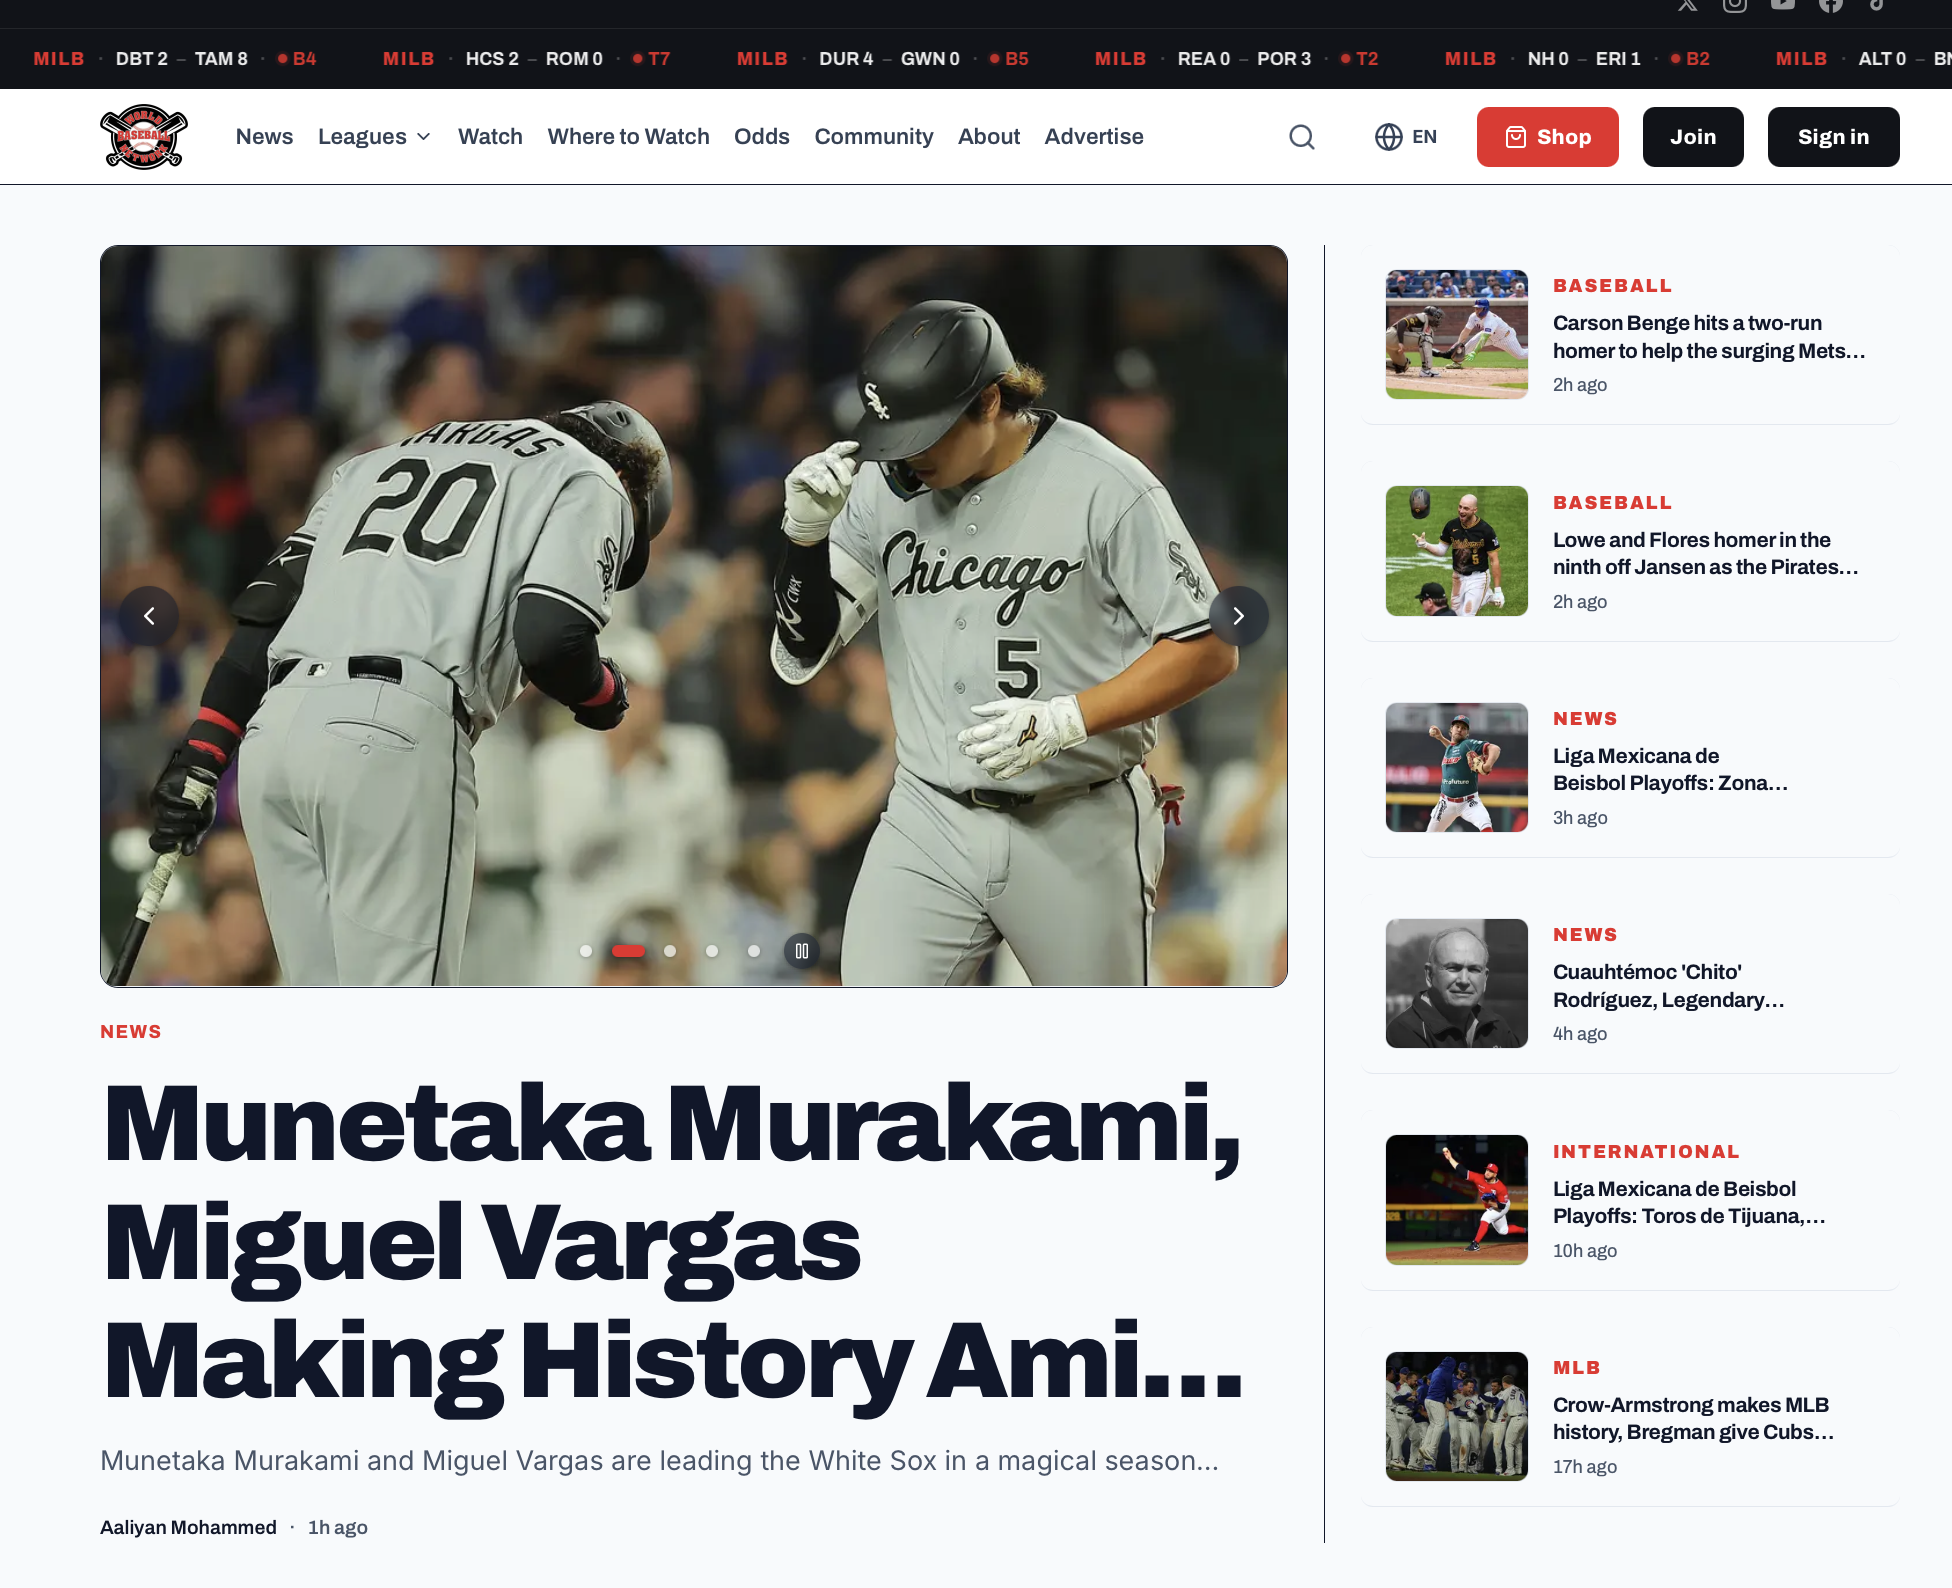Screen dimensions: 1952x1588
Task: Open Liga Mexicana Playoffs: Zona story
Action: click(1670, 769)
